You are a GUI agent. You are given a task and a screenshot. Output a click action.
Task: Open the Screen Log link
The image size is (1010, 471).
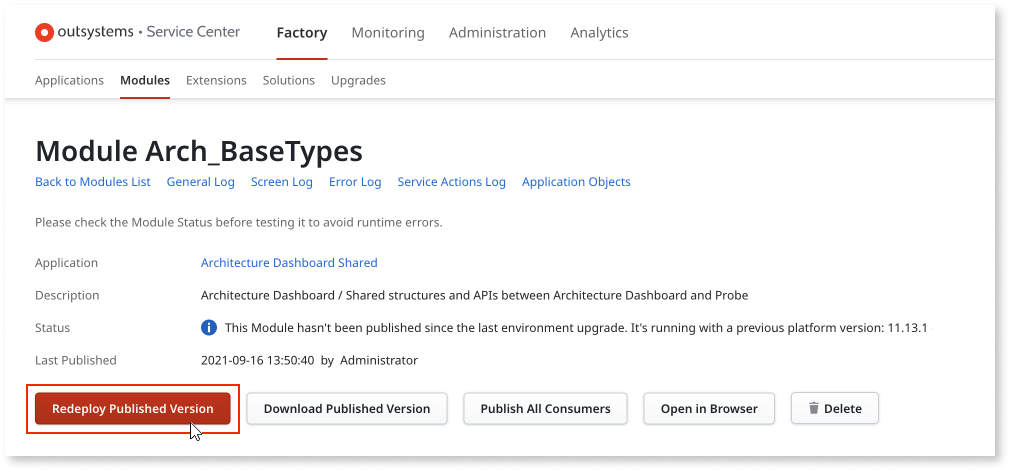pos(281,182)
